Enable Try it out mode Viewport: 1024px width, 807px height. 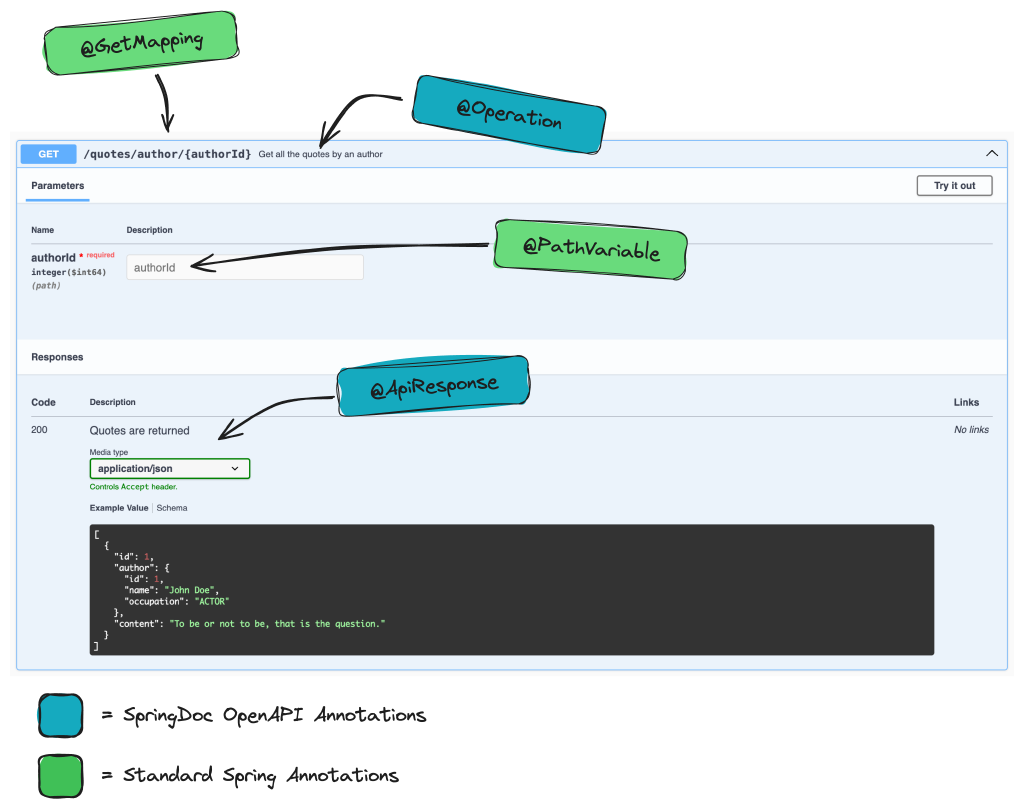953,185
